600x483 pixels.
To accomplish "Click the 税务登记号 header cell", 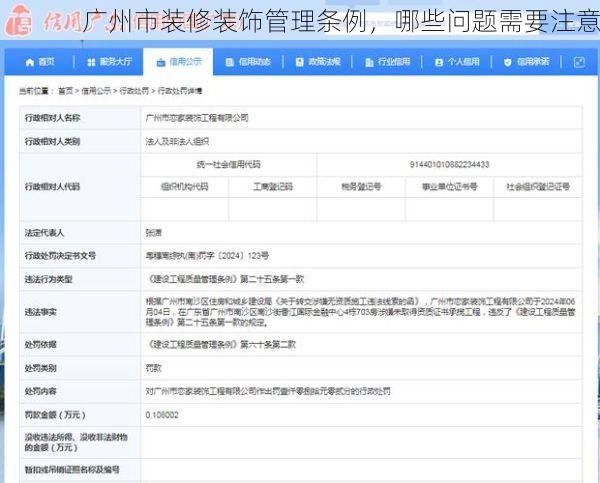I will point(361,187).
